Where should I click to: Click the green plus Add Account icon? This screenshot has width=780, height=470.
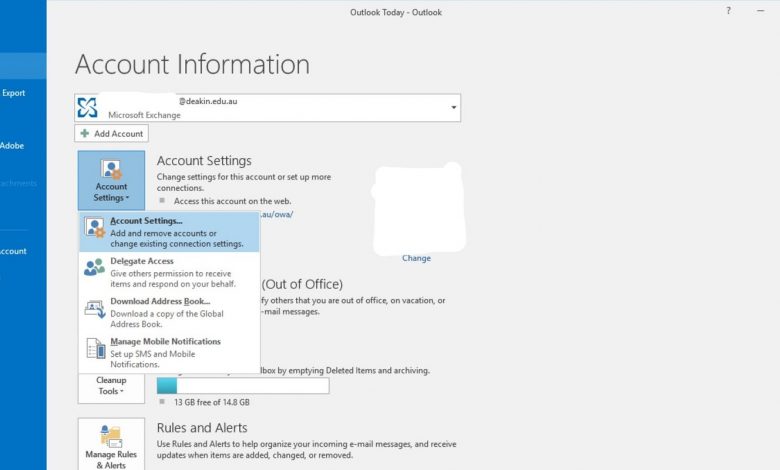[85, 133]
